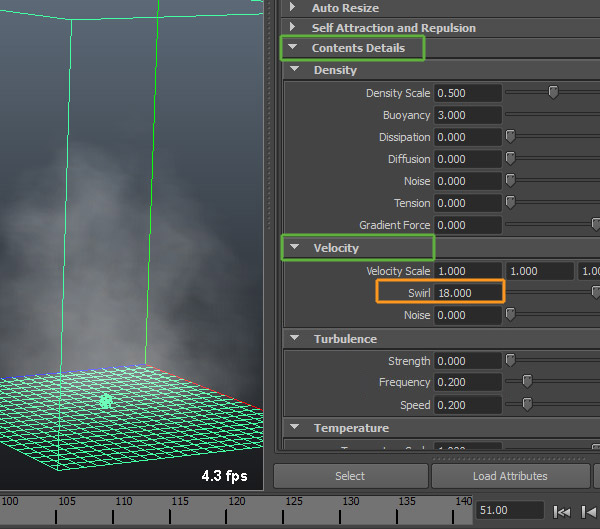Click the Buoyancy attribute label
This screenshot has height=529, width=600.
tap(406, 115)
